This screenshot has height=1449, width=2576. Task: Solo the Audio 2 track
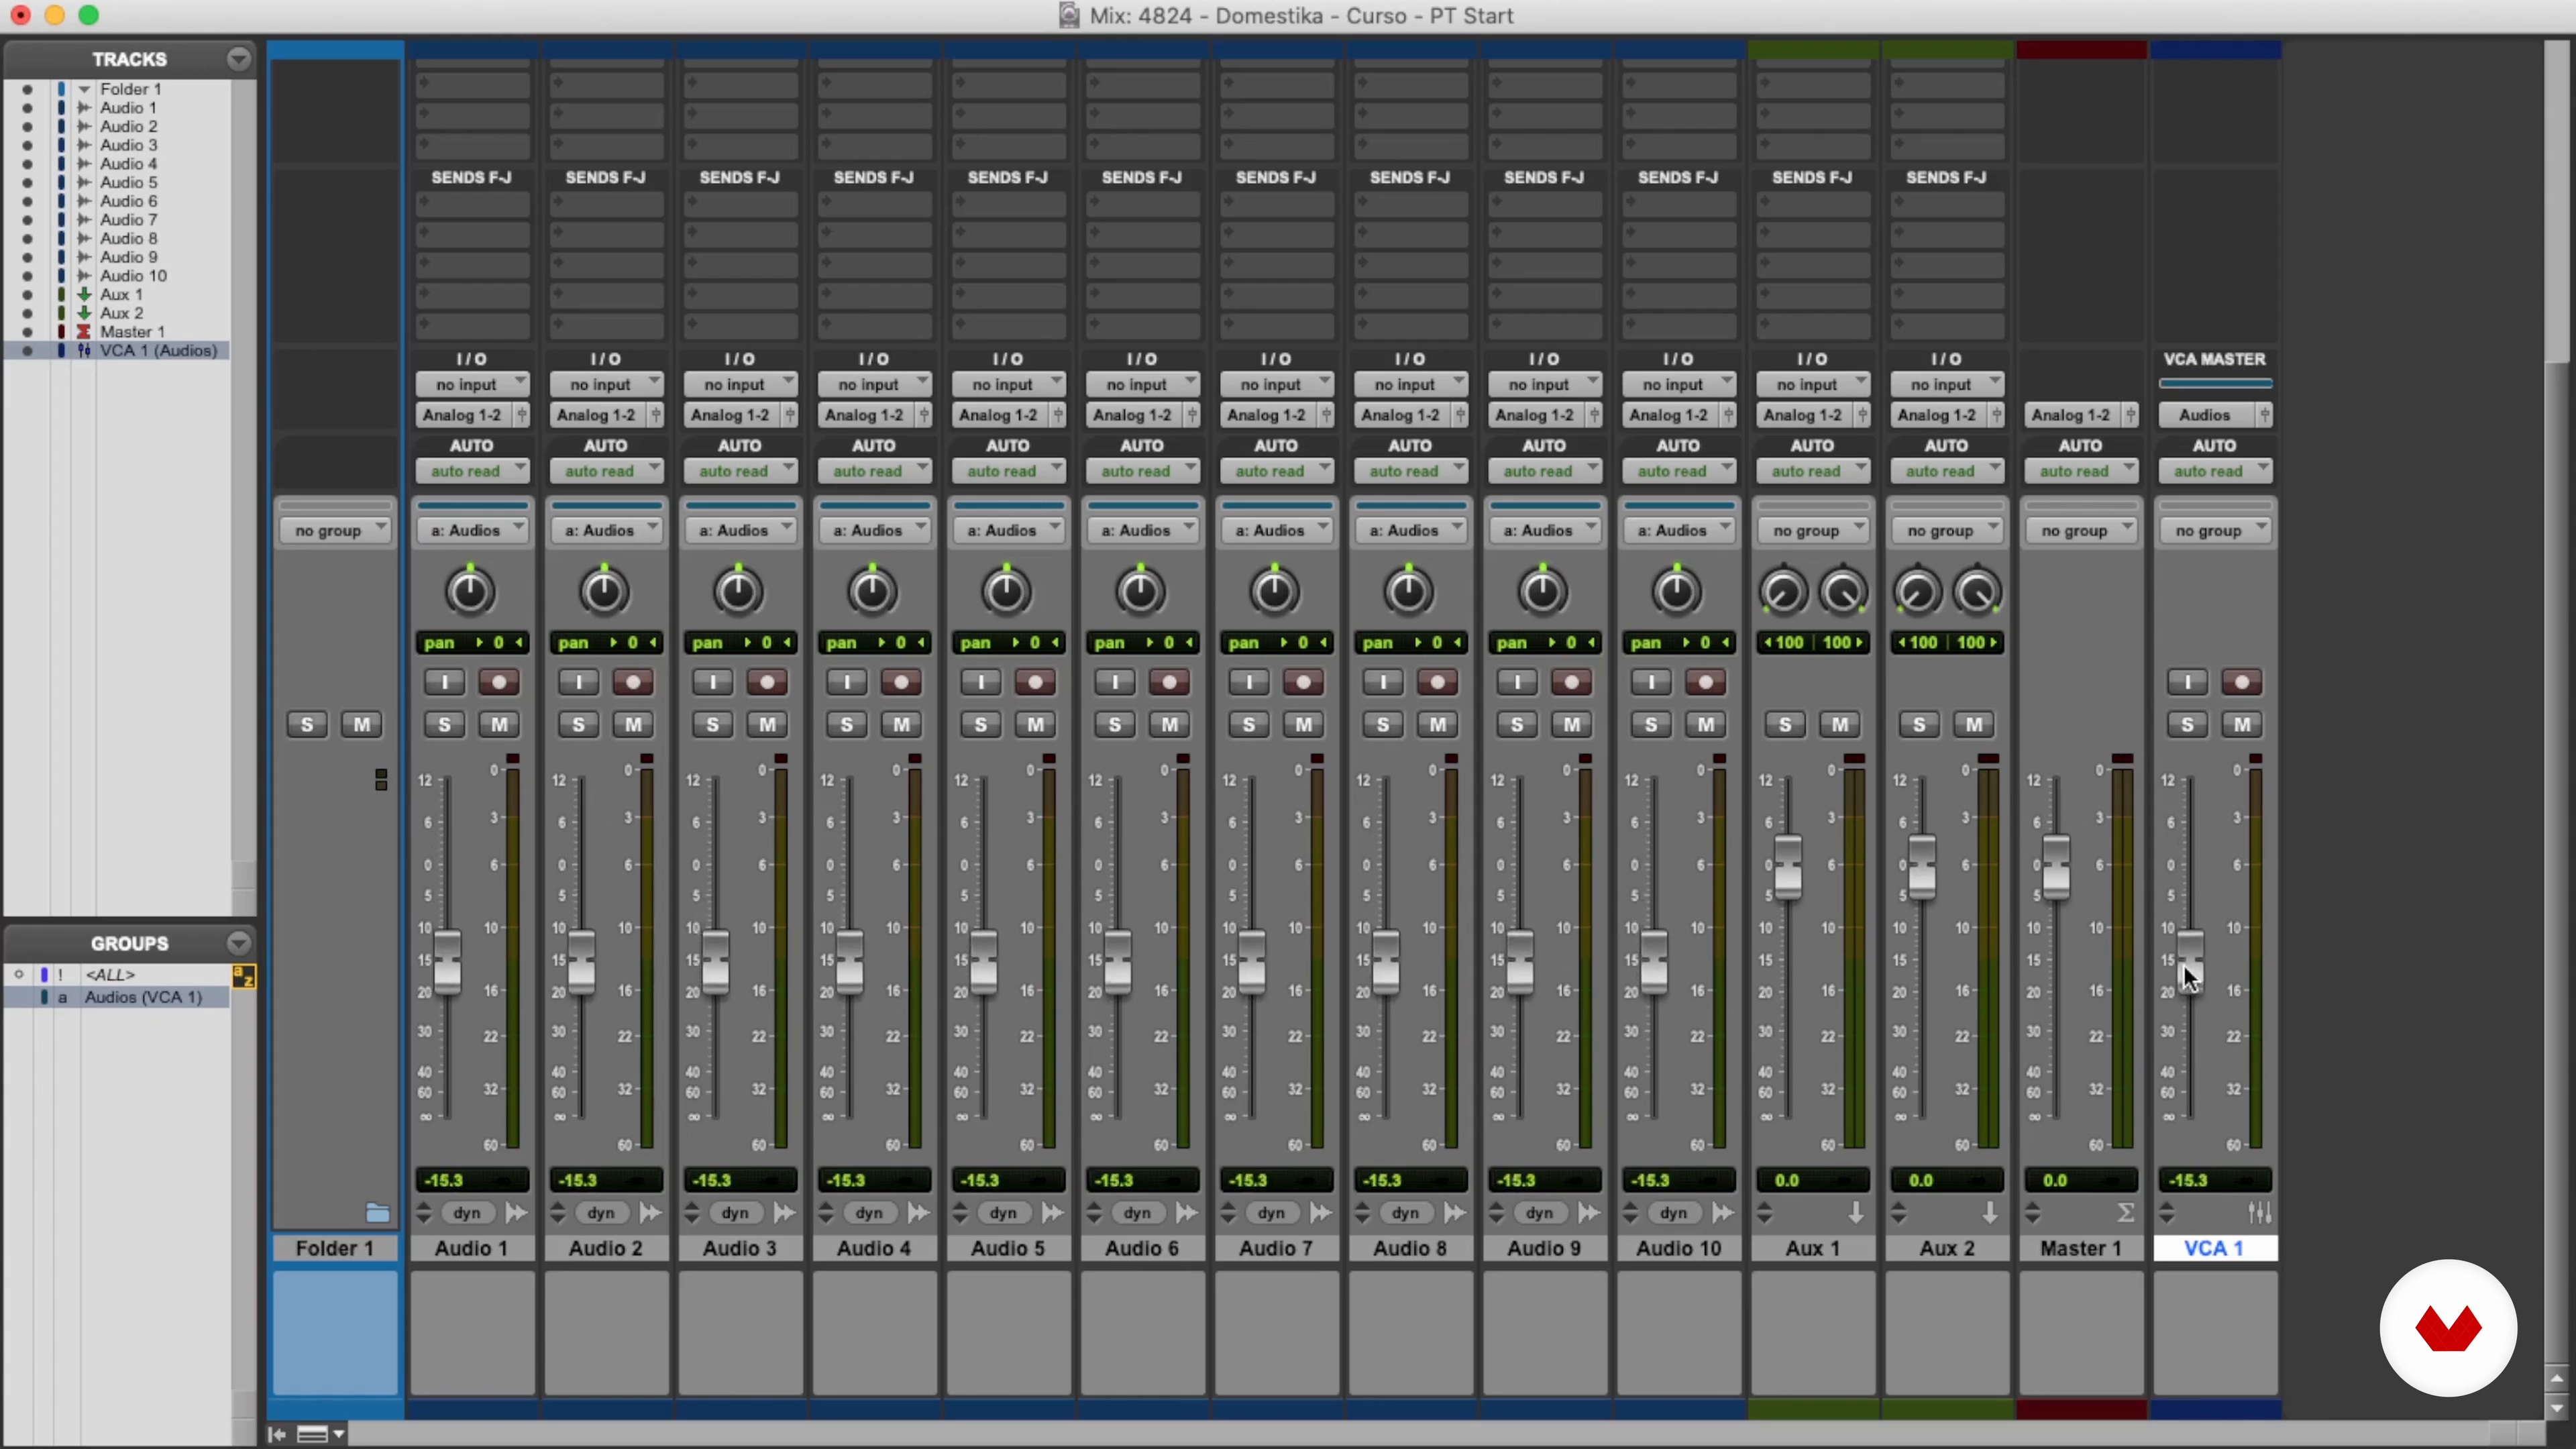point(578,724)
